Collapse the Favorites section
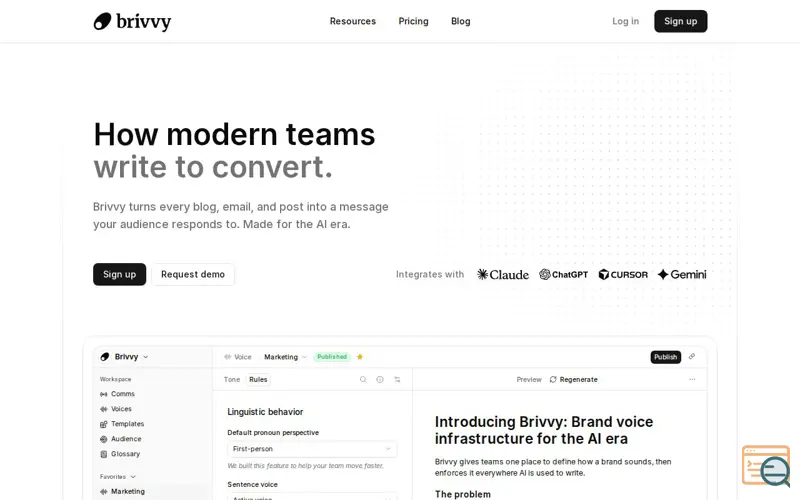This screenshot has width=800, height=500. 118,477
